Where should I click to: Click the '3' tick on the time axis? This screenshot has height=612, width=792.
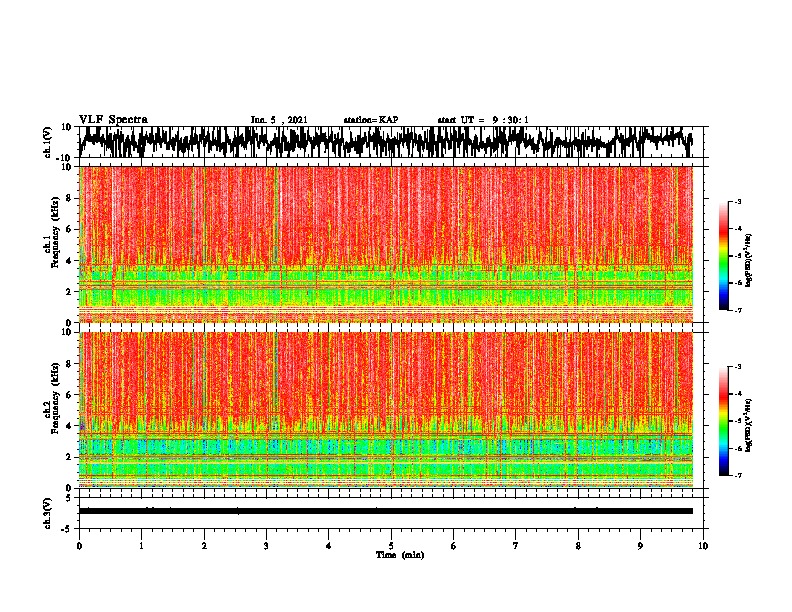266,546
